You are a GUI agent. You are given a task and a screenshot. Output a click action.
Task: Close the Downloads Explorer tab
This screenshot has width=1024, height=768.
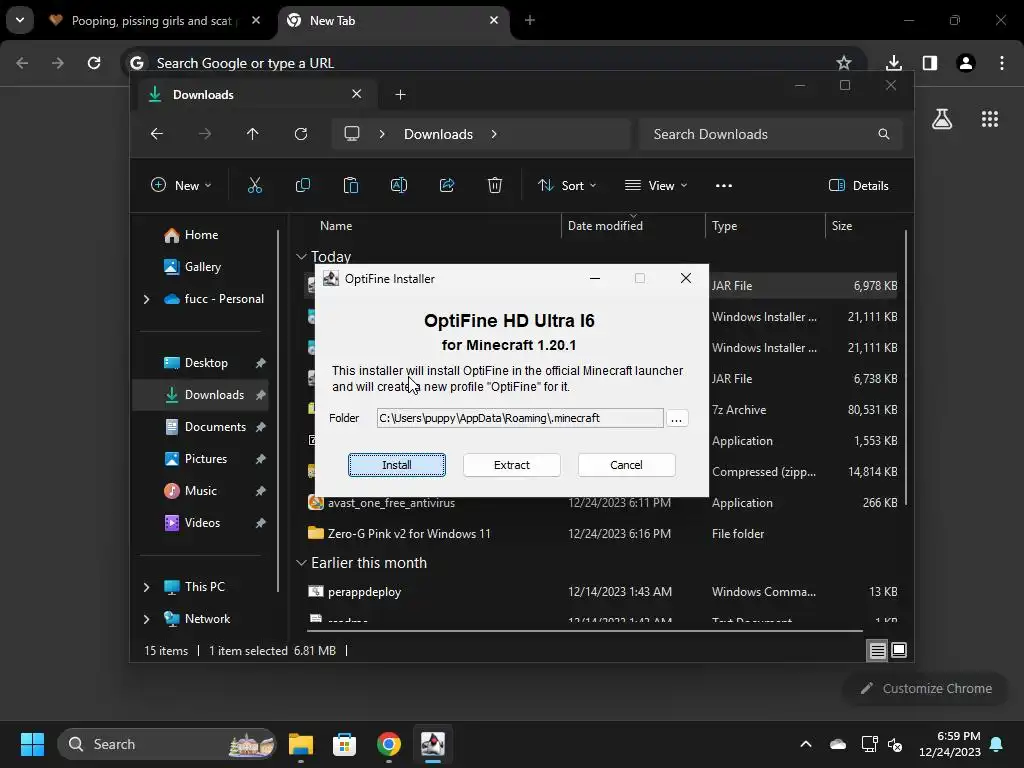(x=357, y=94)
